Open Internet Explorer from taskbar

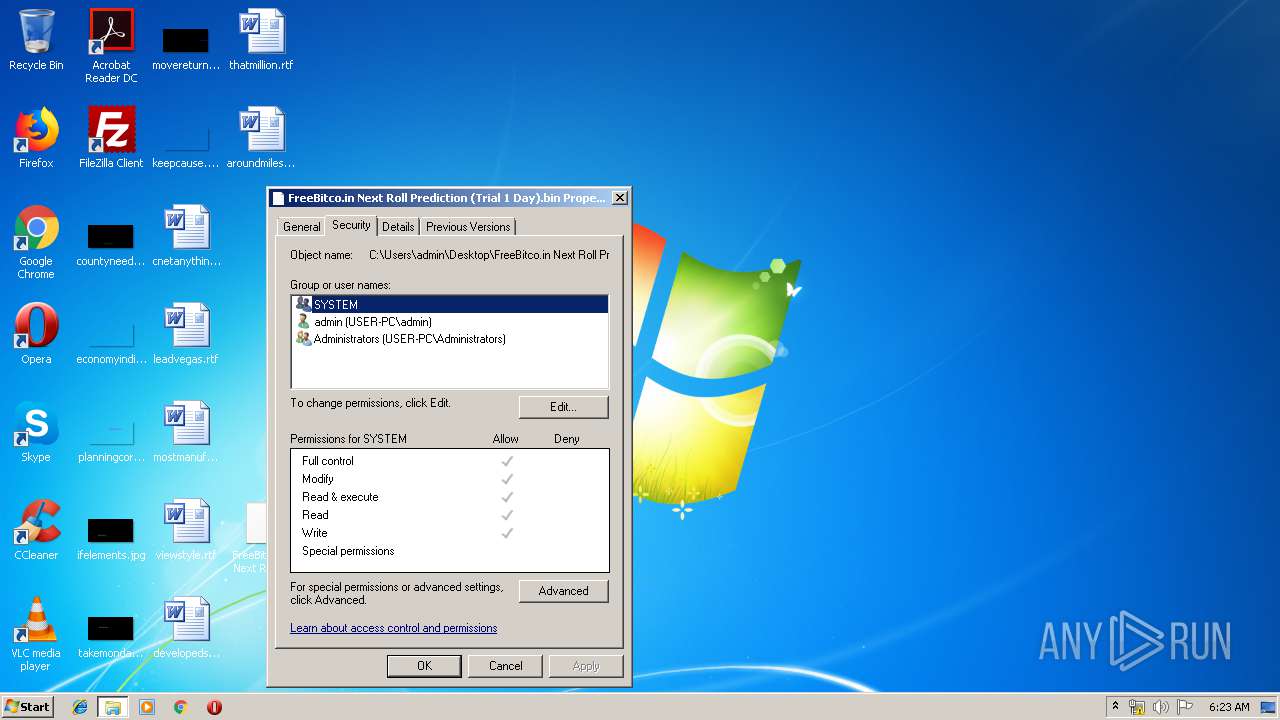coord(80,707)
